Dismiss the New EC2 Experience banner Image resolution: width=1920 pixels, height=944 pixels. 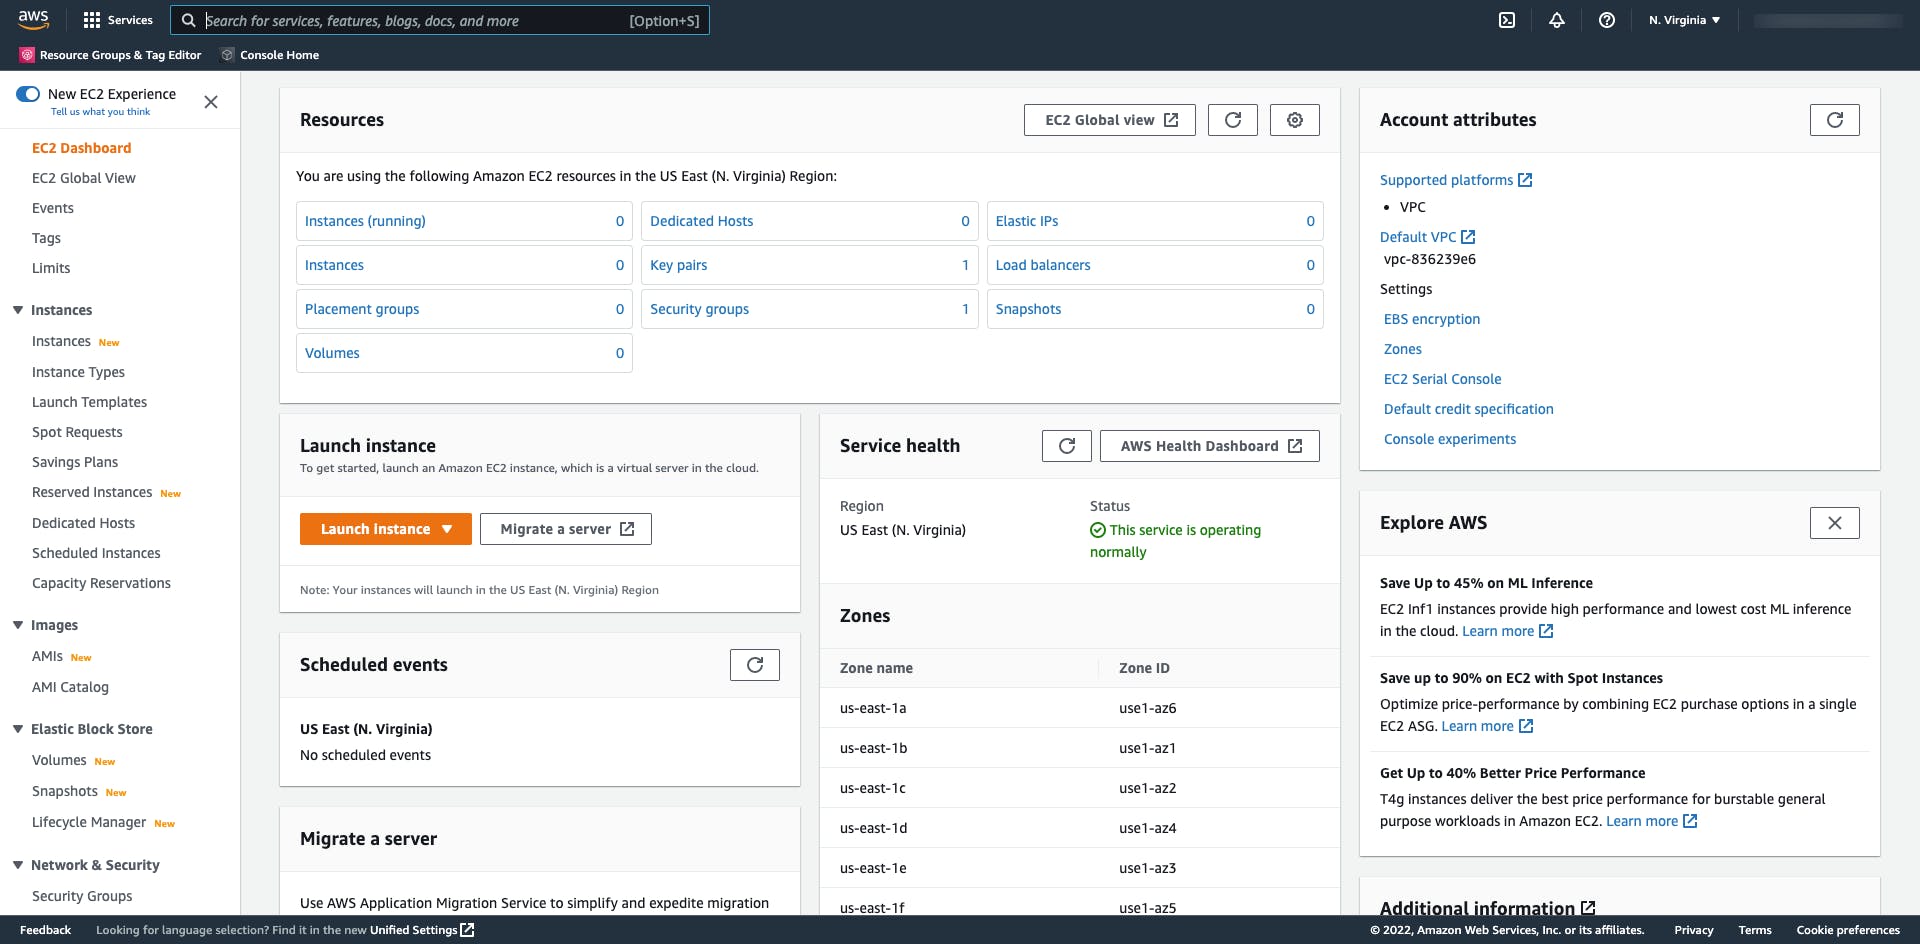(211, 102)
